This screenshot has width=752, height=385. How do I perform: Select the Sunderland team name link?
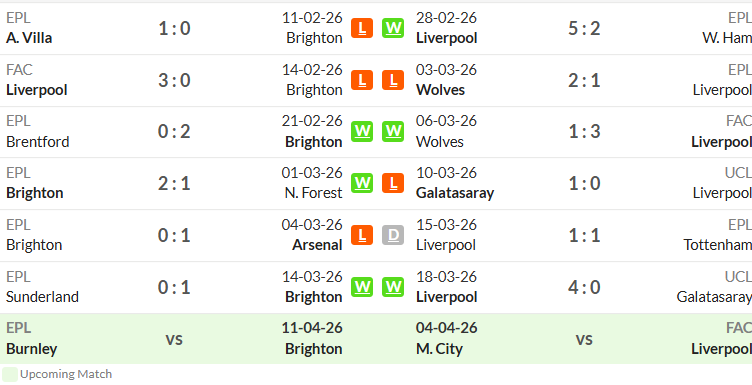42,297
